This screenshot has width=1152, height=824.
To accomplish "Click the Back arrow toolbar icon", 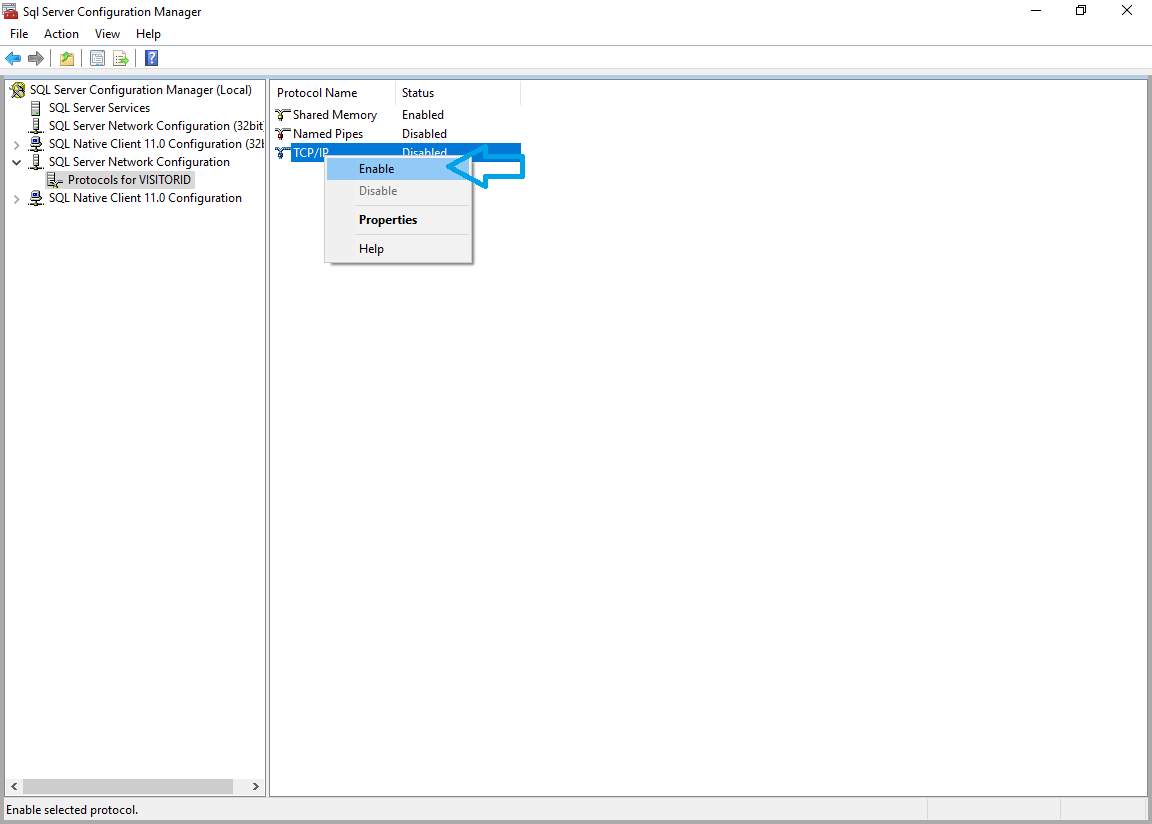I will tap(13, 59).
